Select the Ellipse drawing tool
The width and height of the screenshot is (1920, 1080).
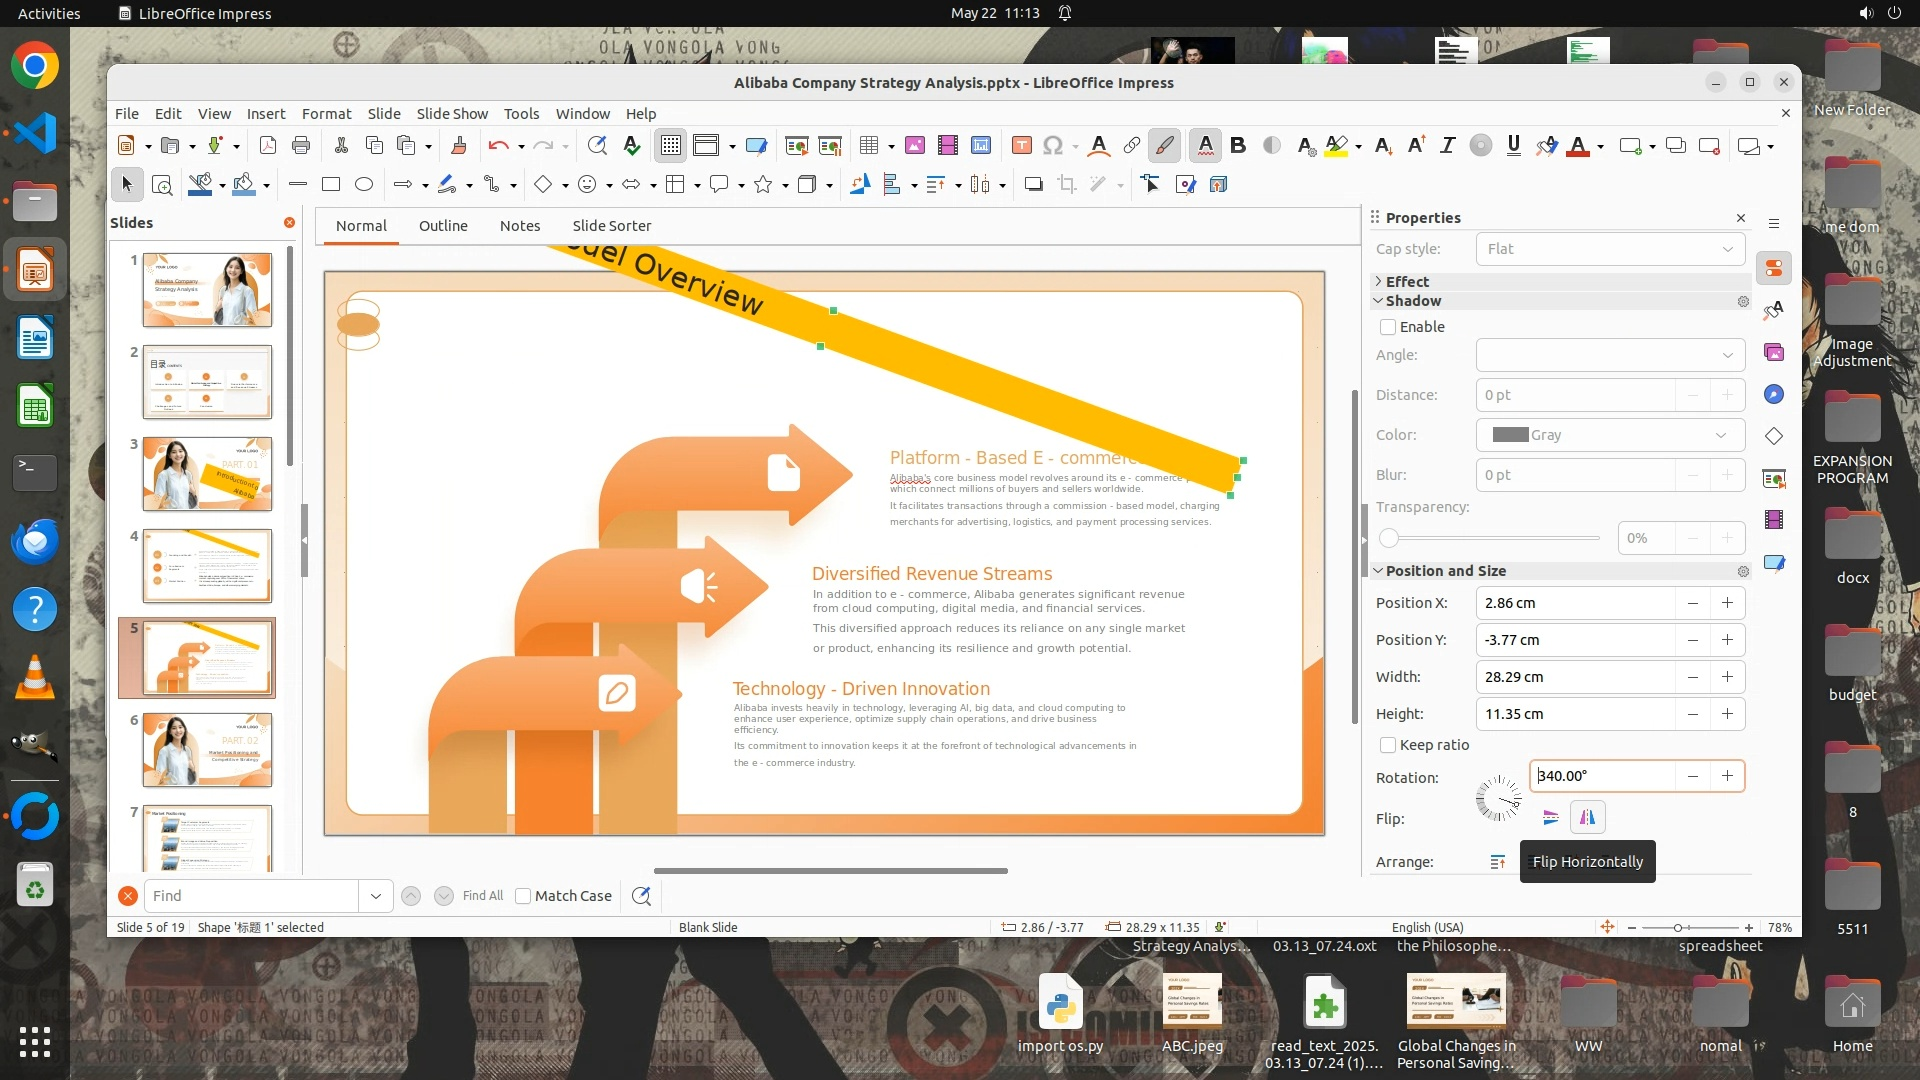pos(364,184)
